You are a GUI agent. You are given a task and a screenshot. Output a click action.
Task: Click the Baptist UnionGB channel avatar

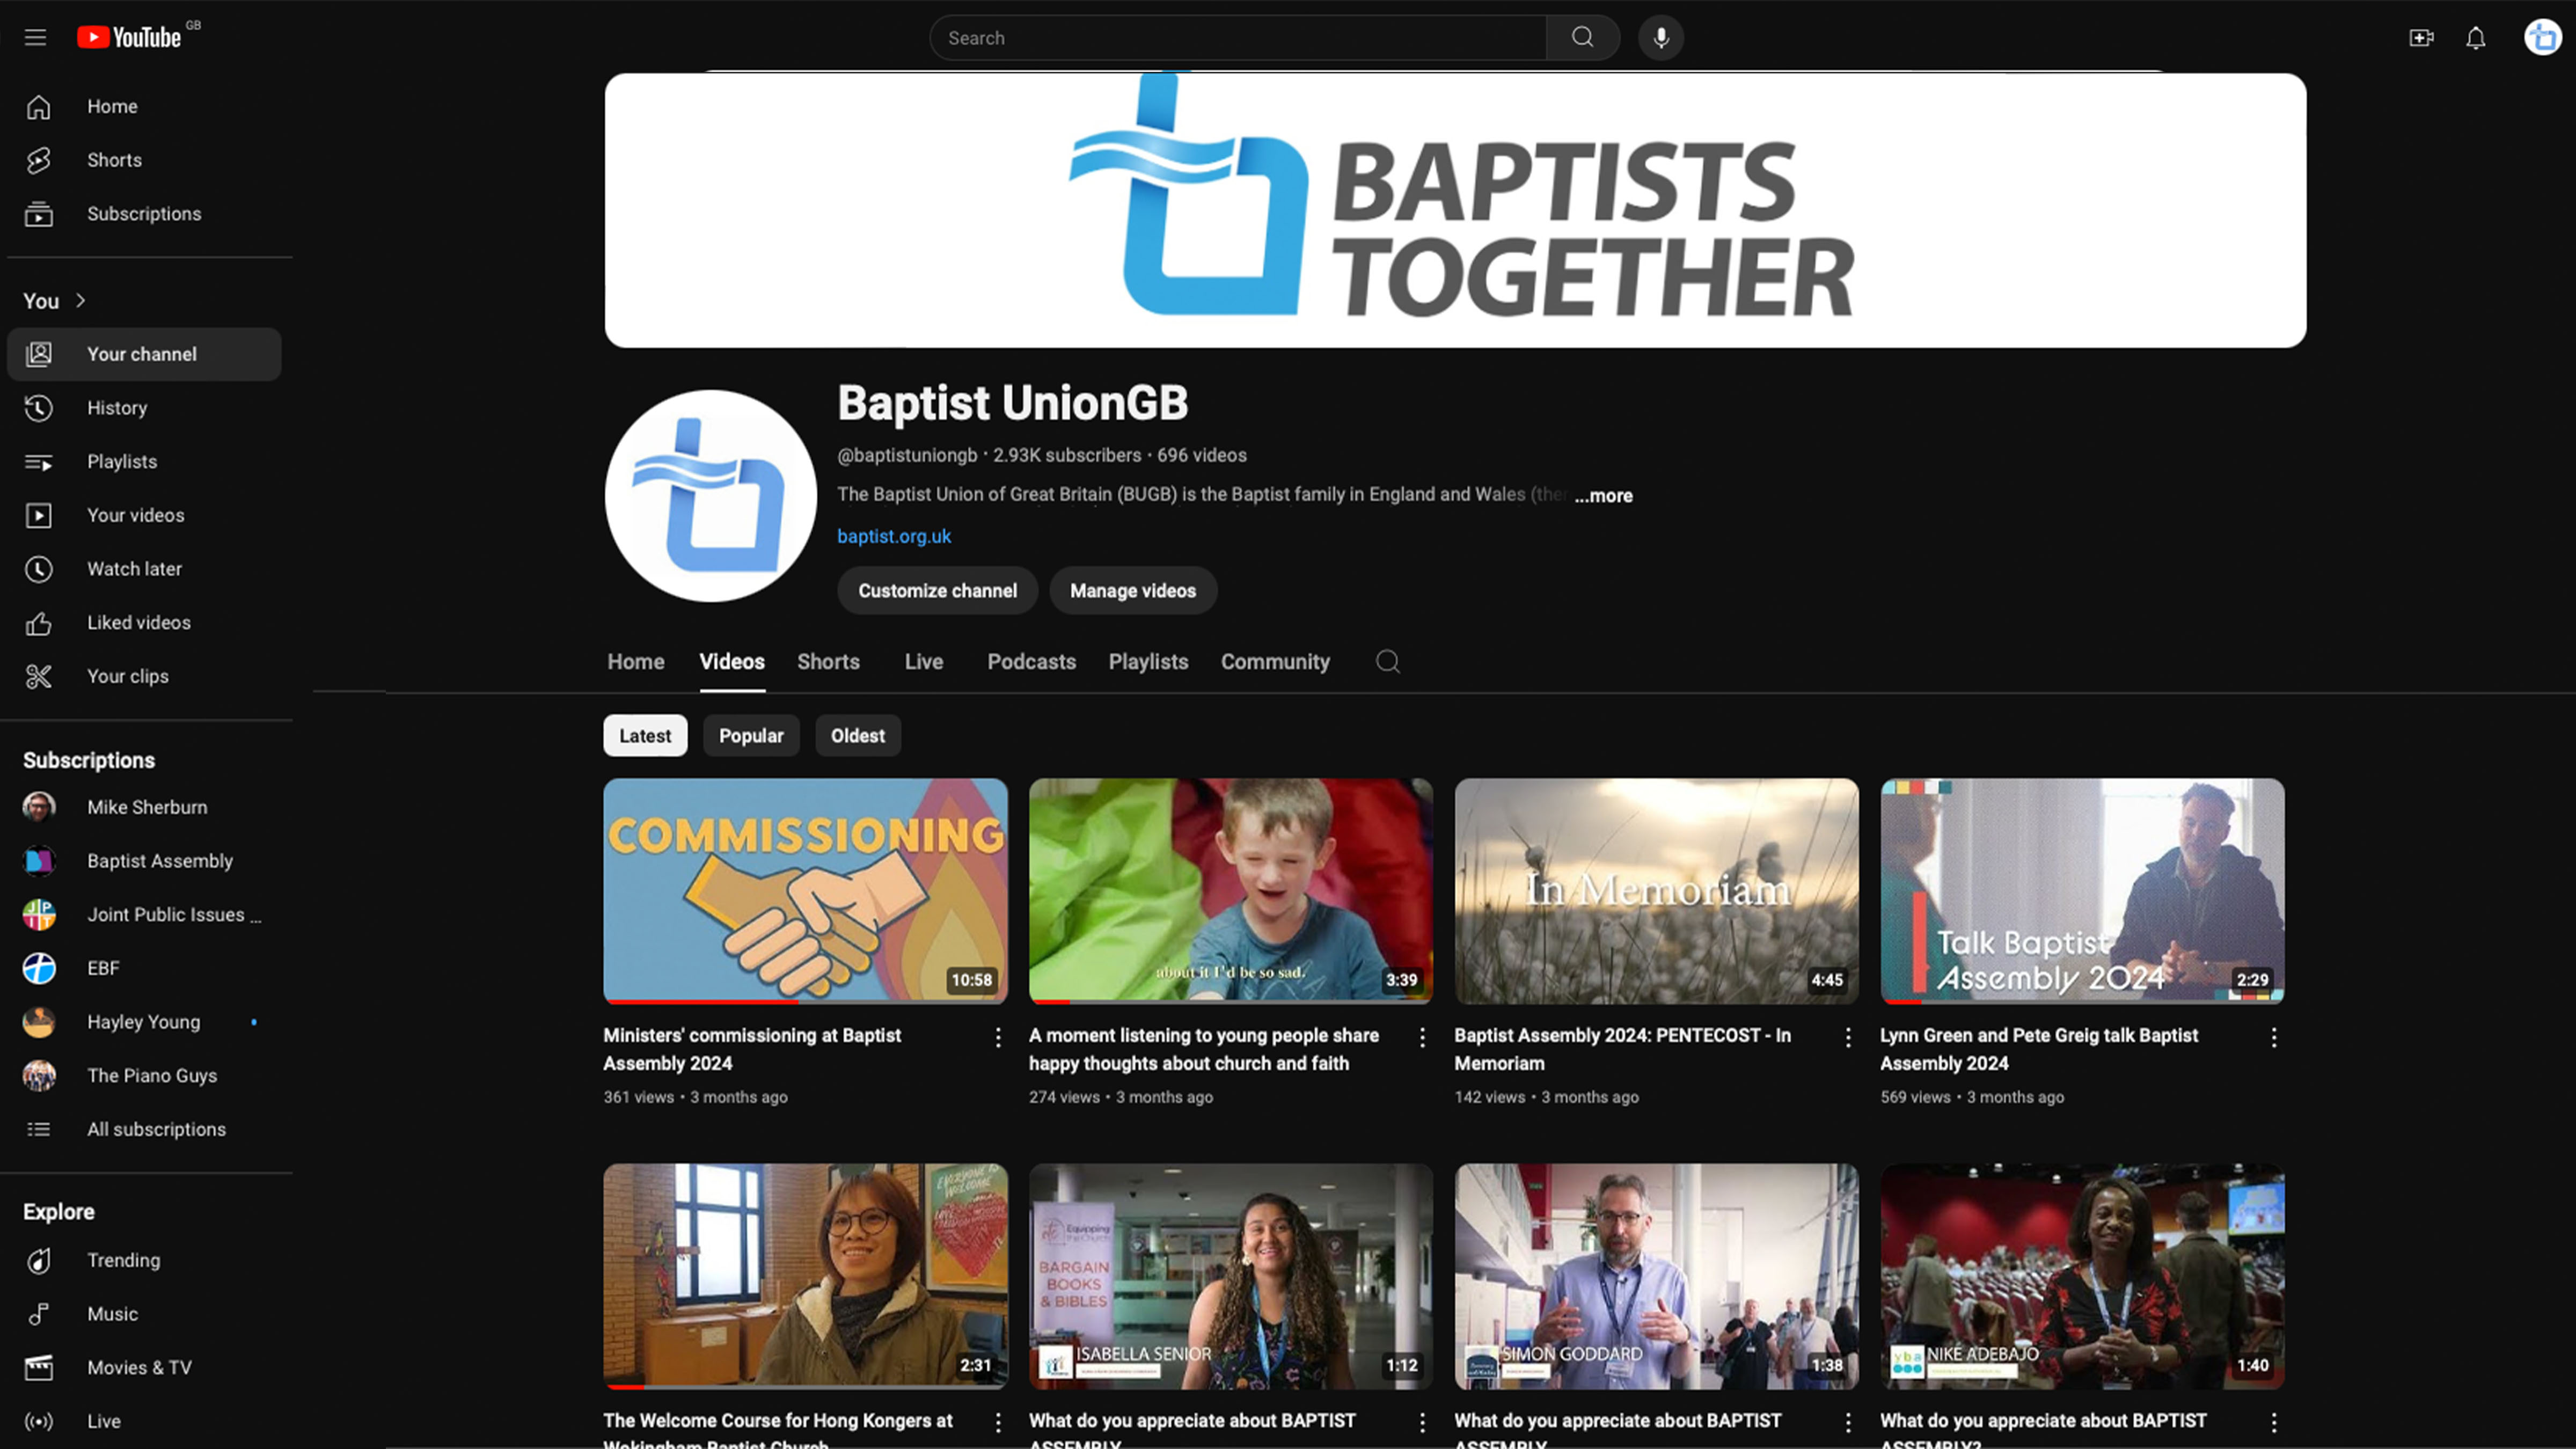[x=711, y=496]
